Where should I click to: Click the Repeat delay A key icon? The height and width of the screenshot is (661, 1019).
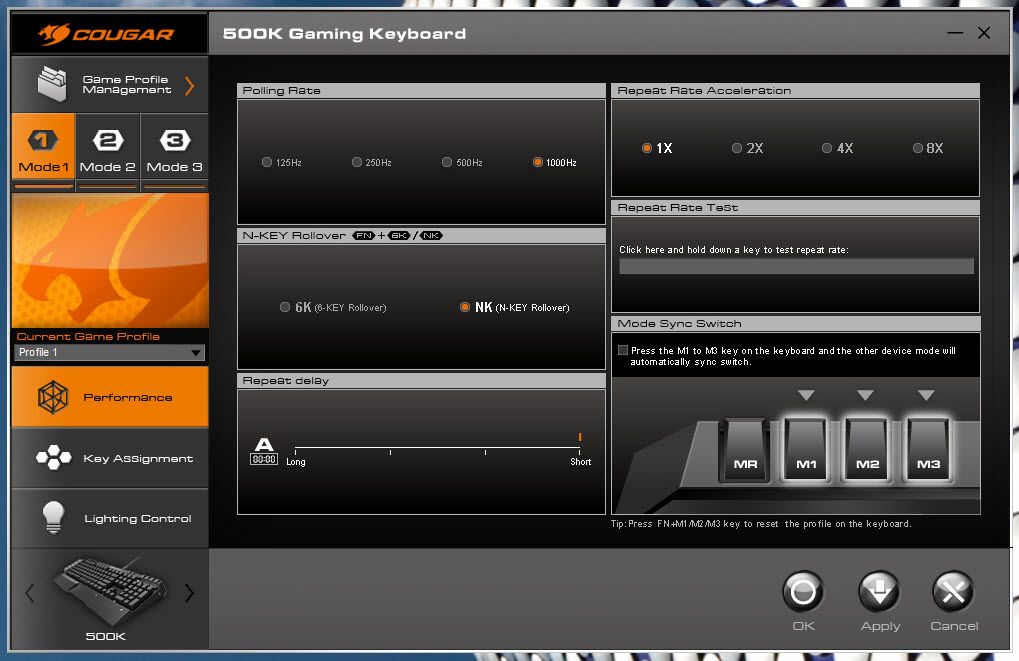click(x=264, y=451)
